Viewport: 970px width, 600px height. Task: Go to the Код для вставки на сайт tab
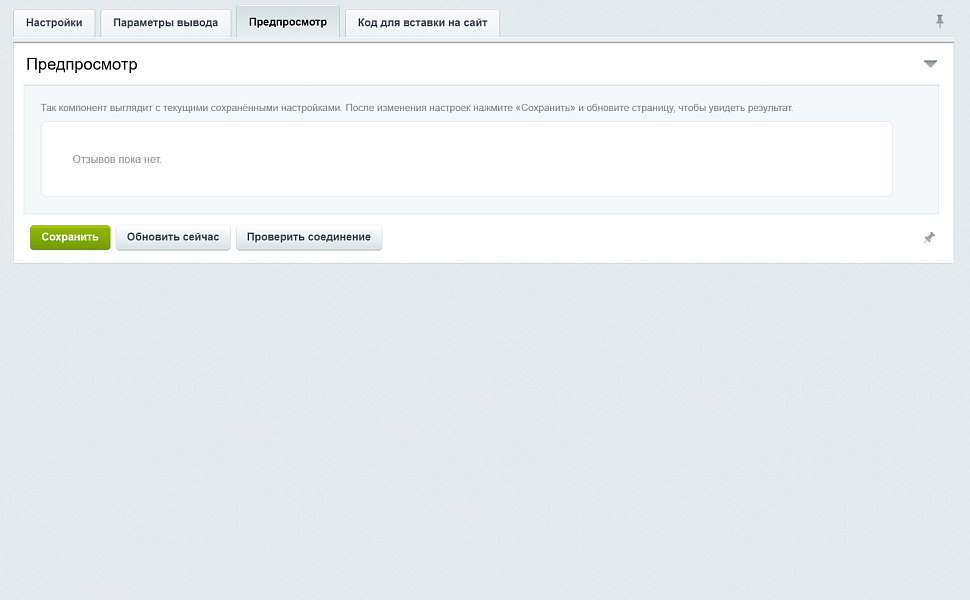[x=422, y=23]
